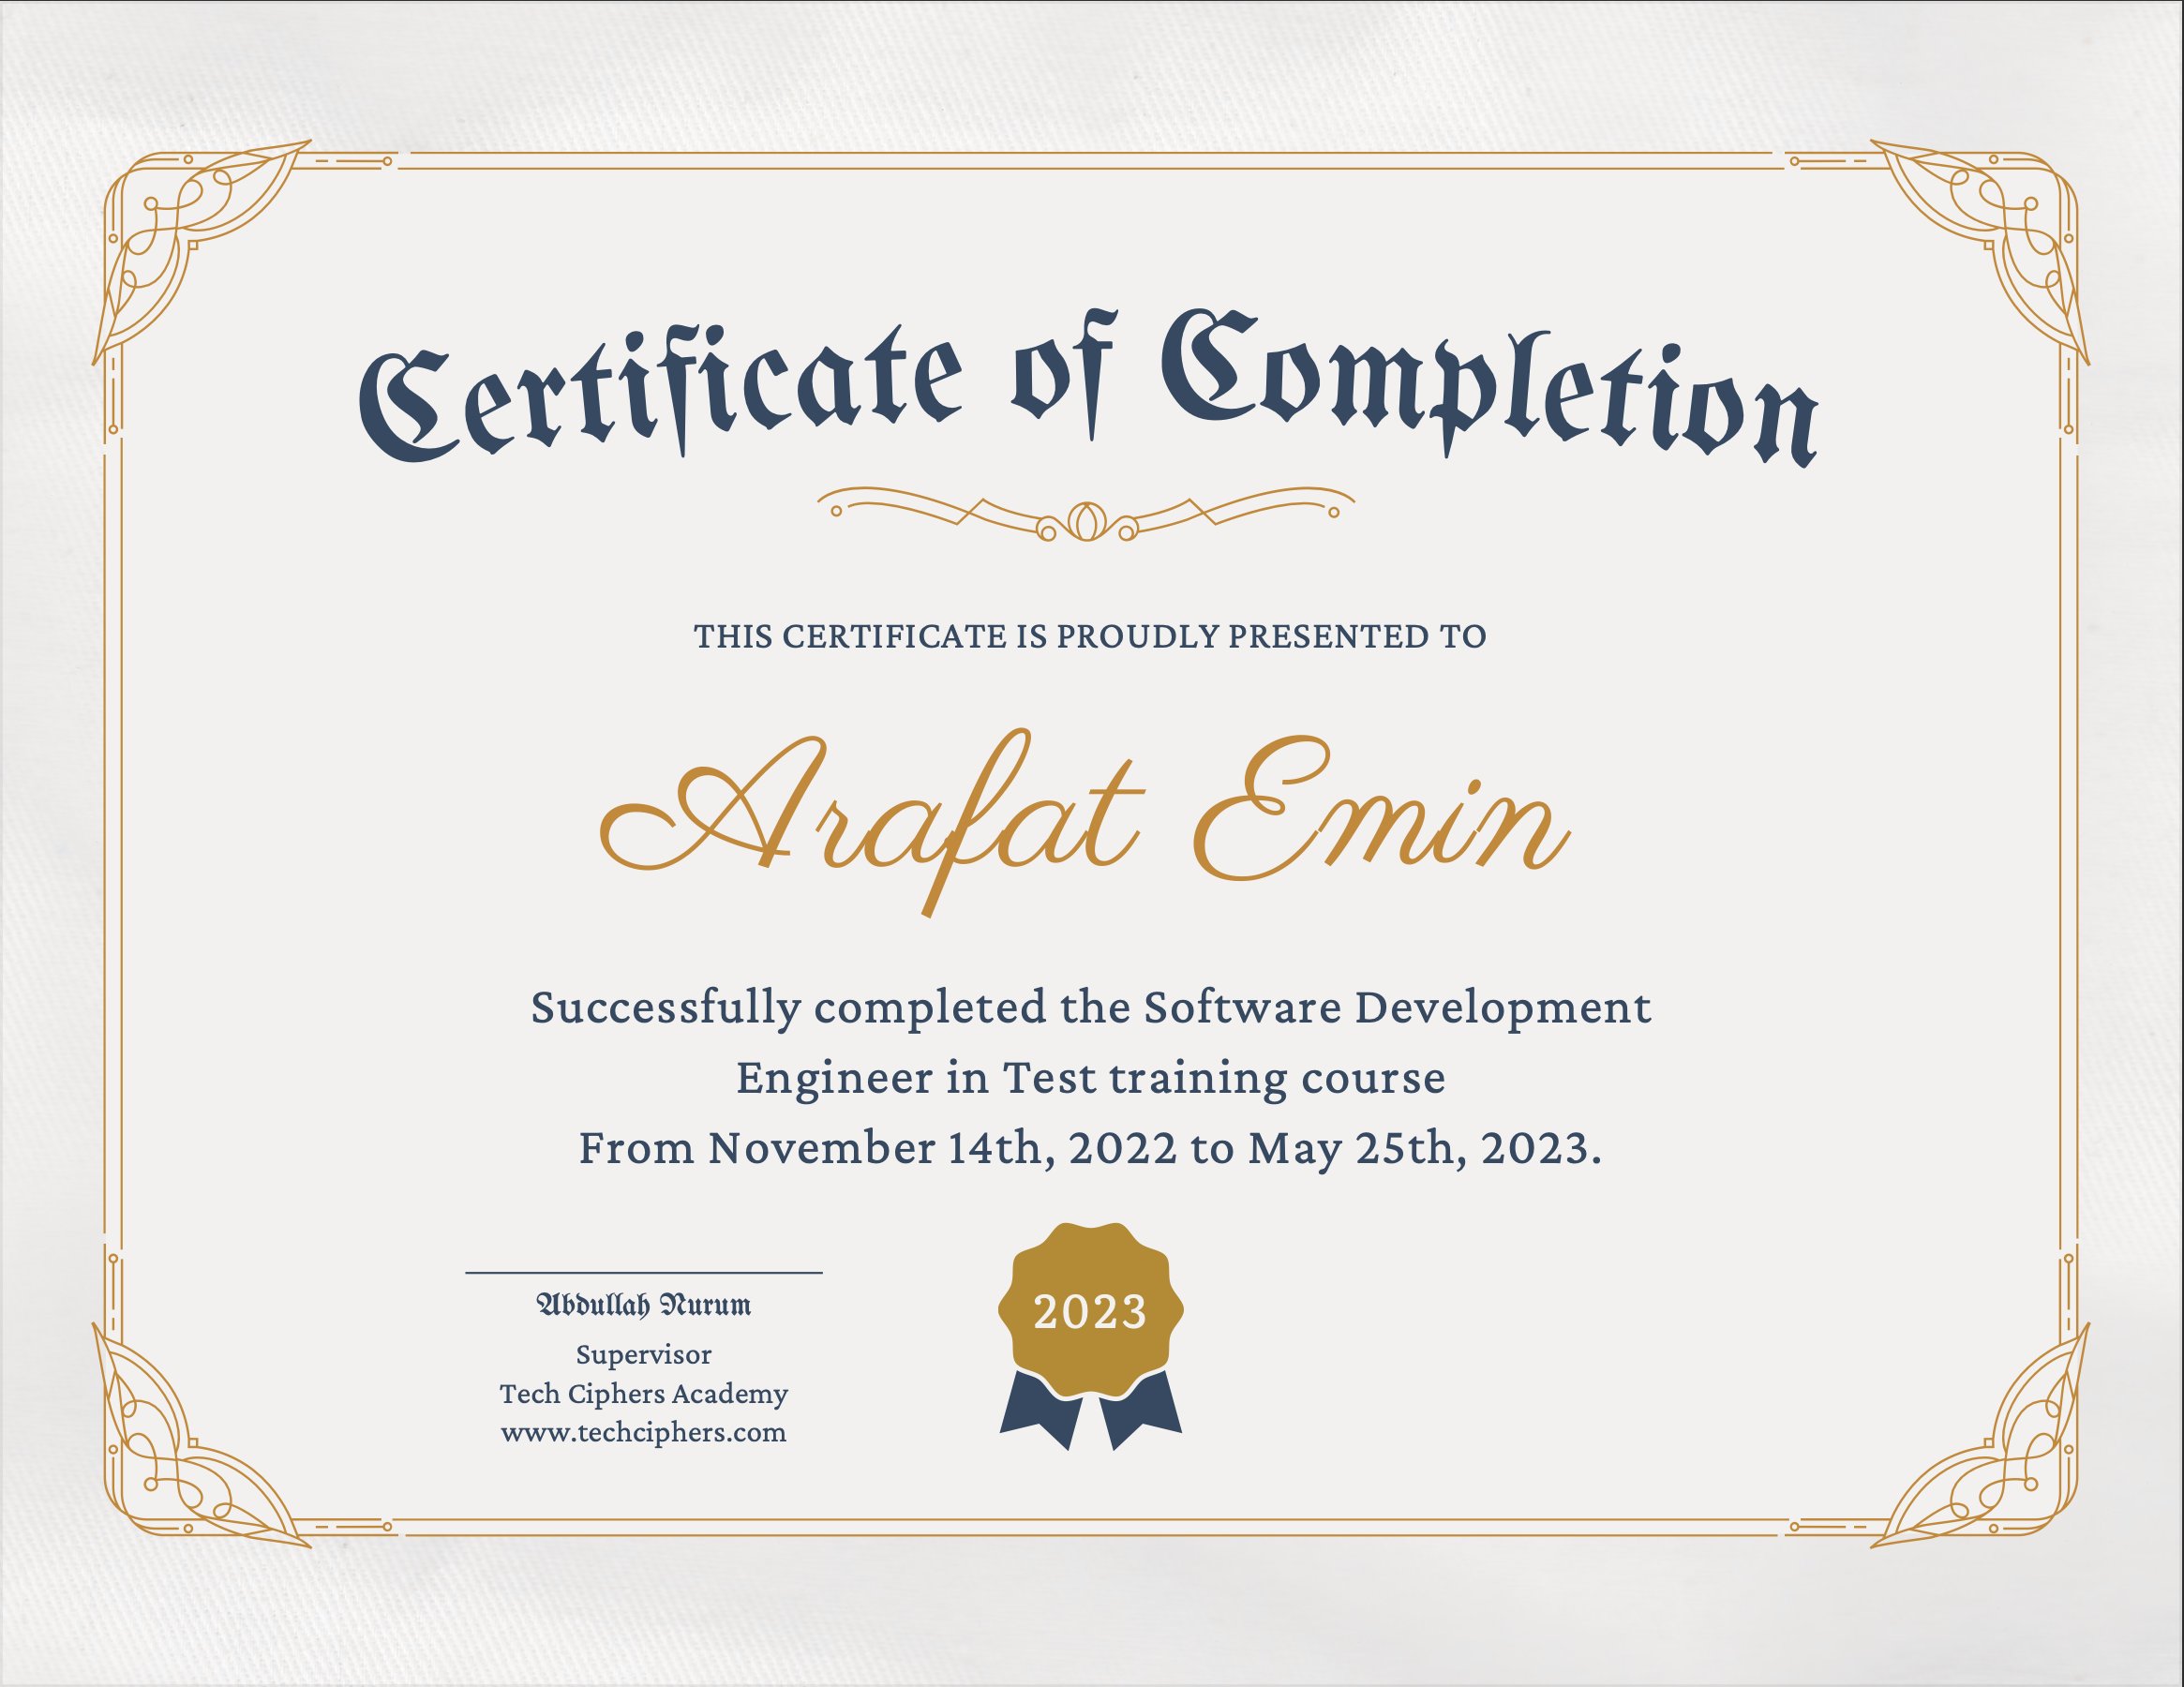Click the 'proudly presented to' subtitle
The width and height of the screenshot is (2184, 1687).
(x=1090, y=637)
